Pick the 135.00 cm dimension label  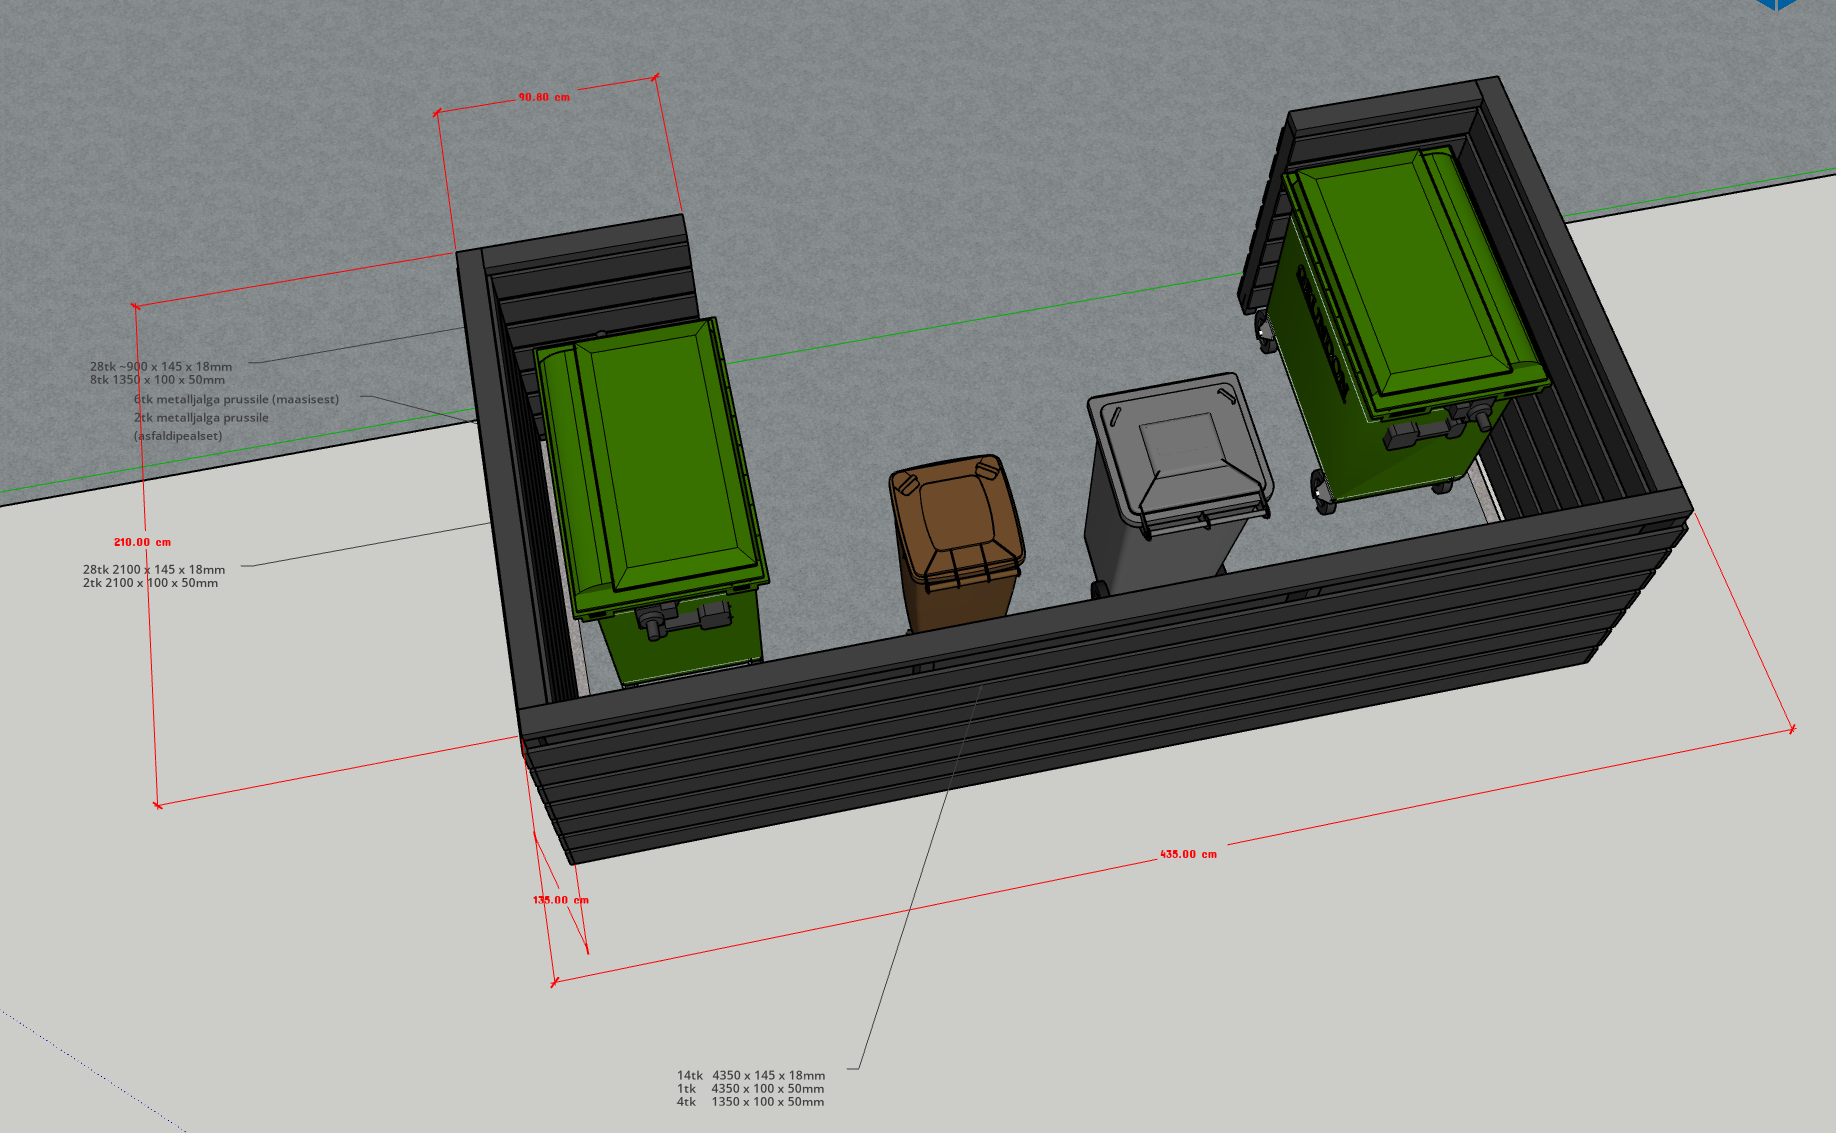click(560, 900)
